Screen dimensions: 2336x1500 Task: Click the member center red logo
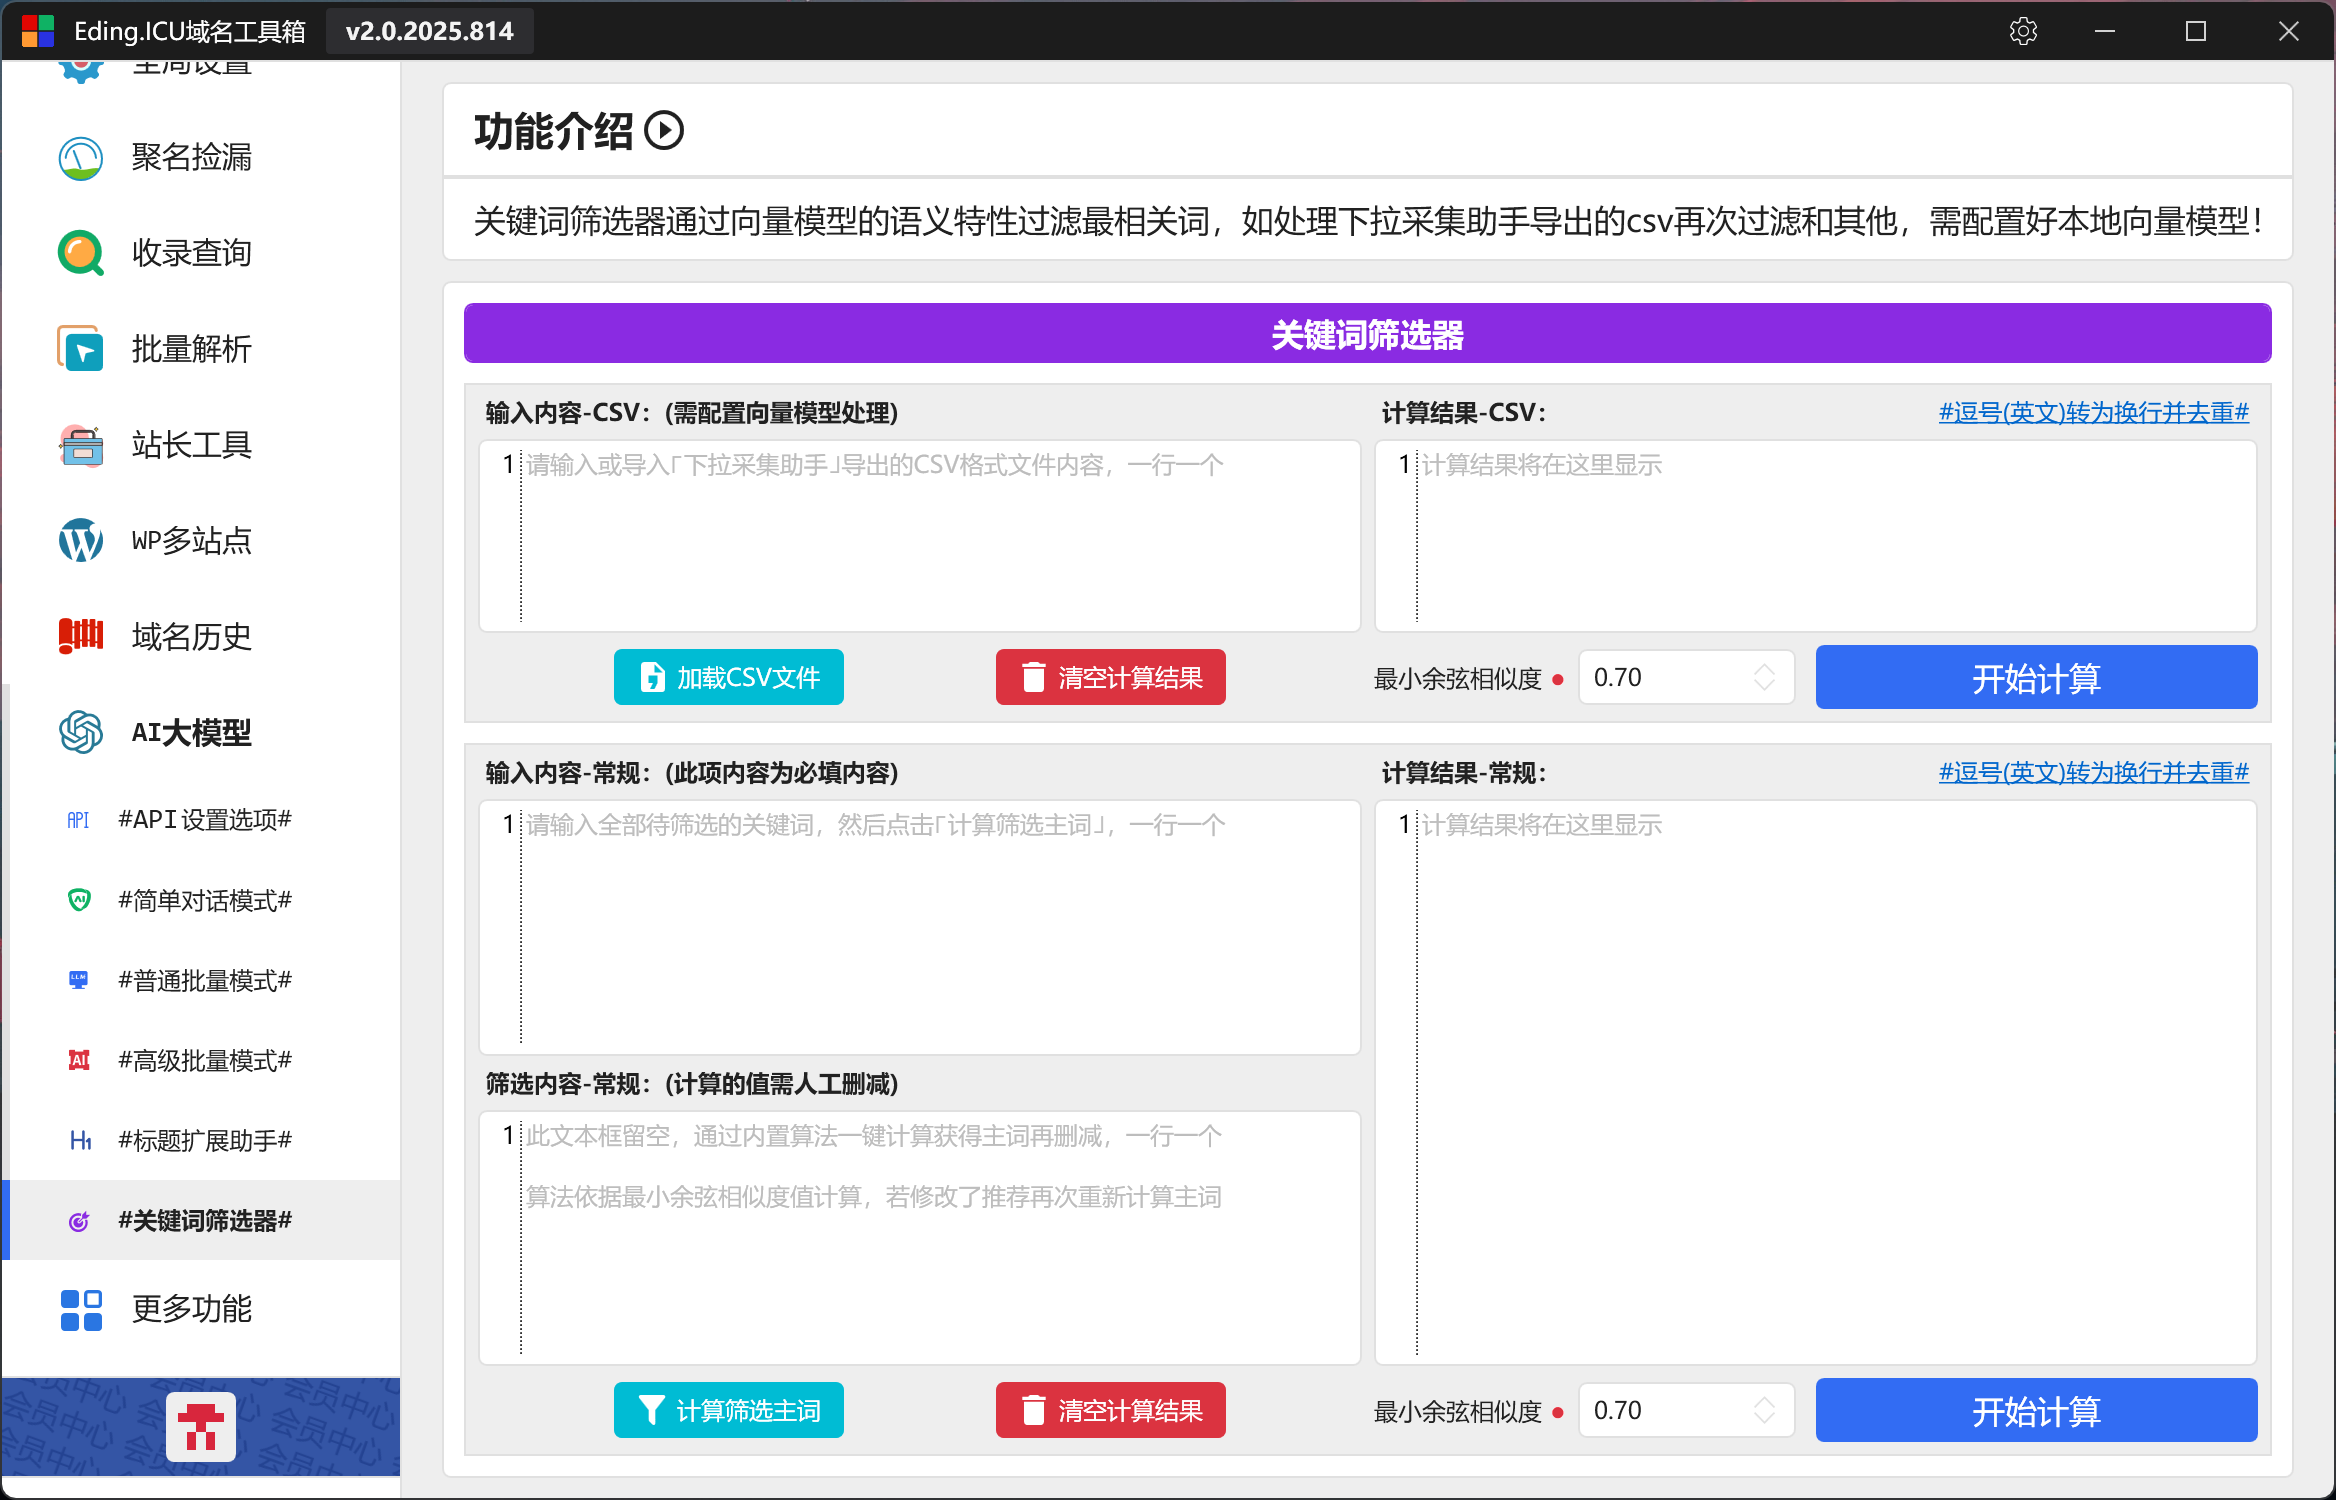coord(201,1427)
